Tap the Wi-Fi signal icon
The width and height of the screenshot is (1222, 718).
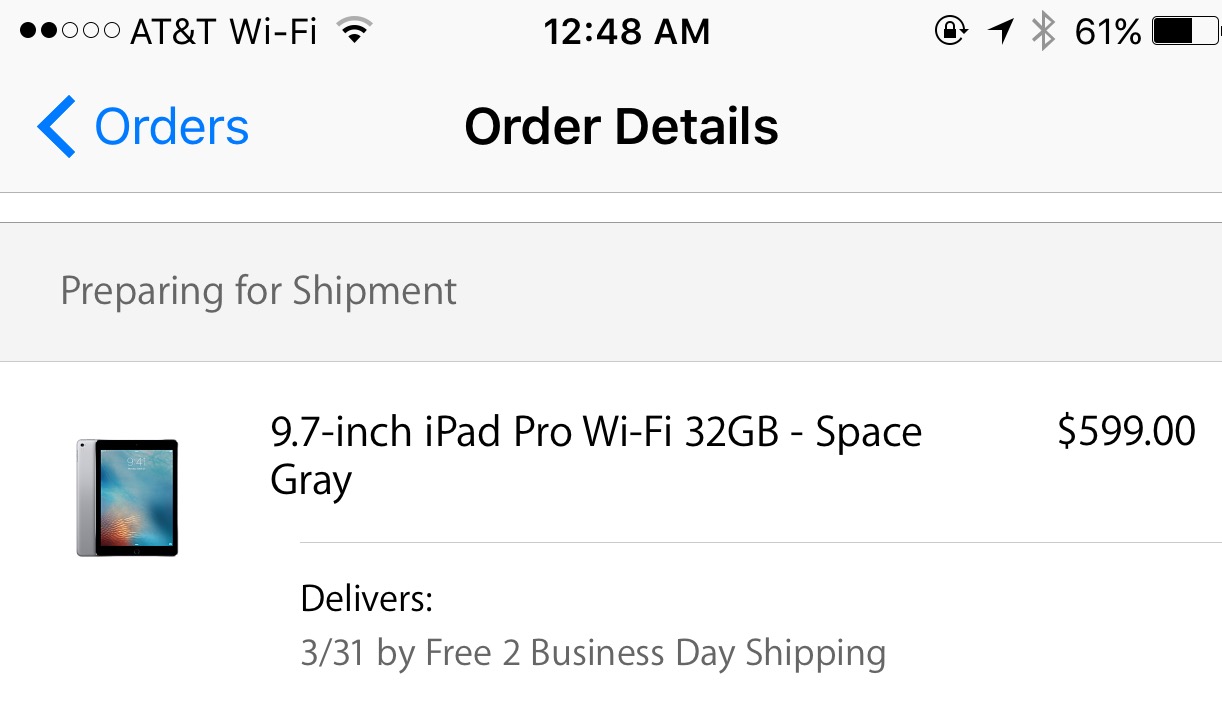pyautogui.click(x=351, y=32)
